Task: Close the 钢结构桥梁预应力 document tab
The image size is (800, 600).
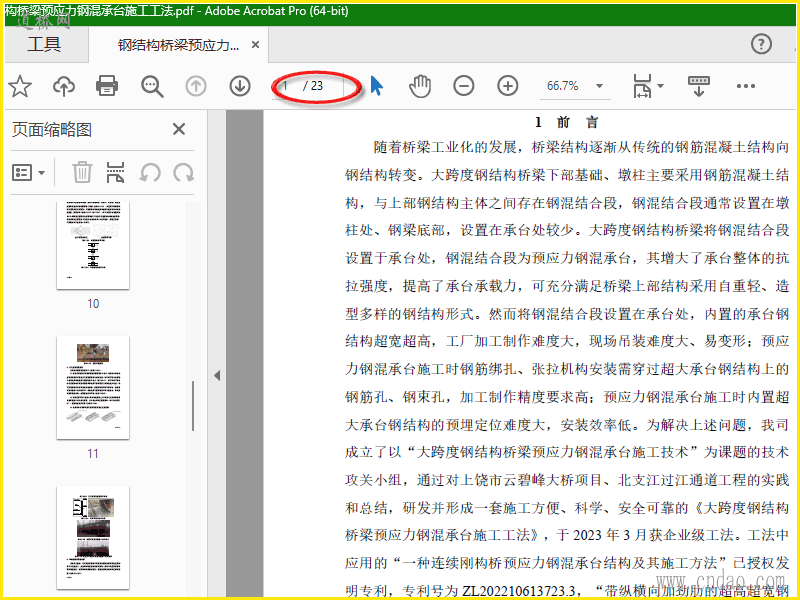Action: tap(255, 45)
